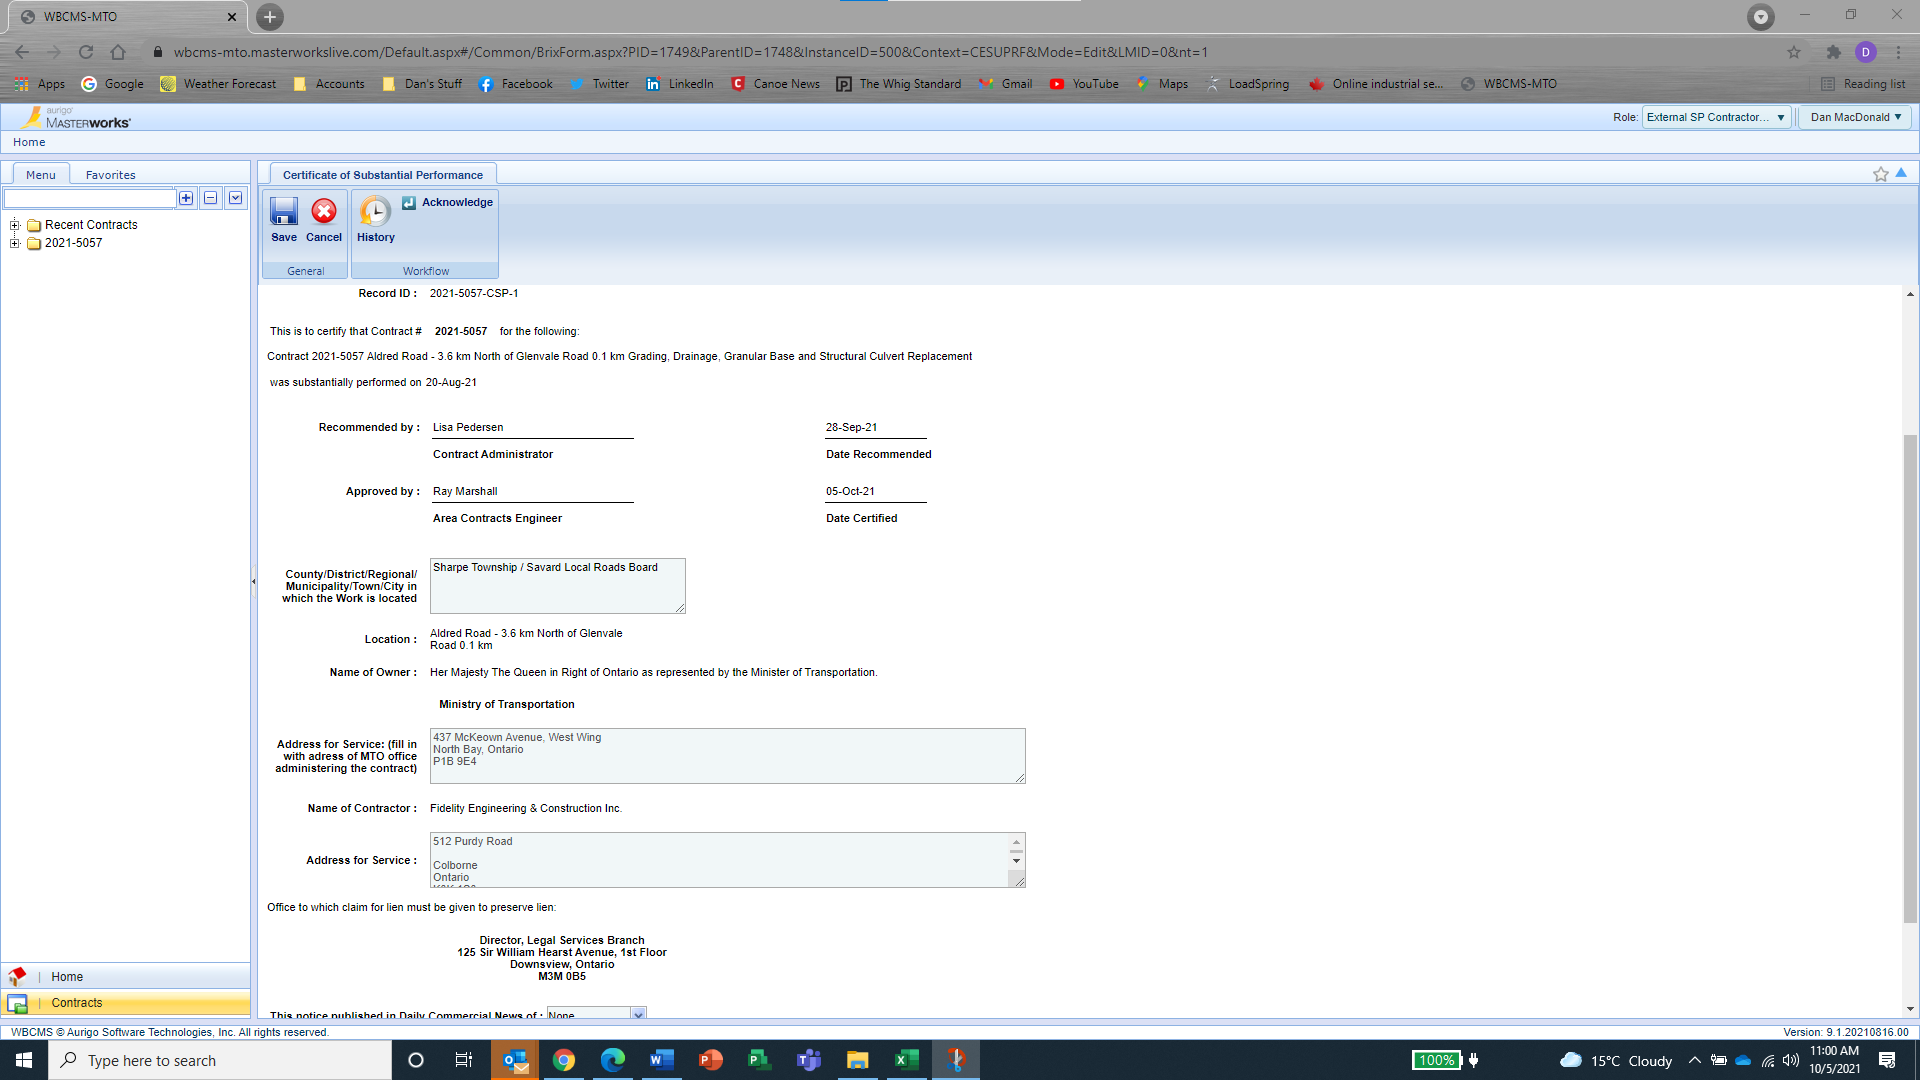Click the Acknowledge workflow action
The width and height of the screenshot is (1920, 1080).
click(x=448, y=202)
